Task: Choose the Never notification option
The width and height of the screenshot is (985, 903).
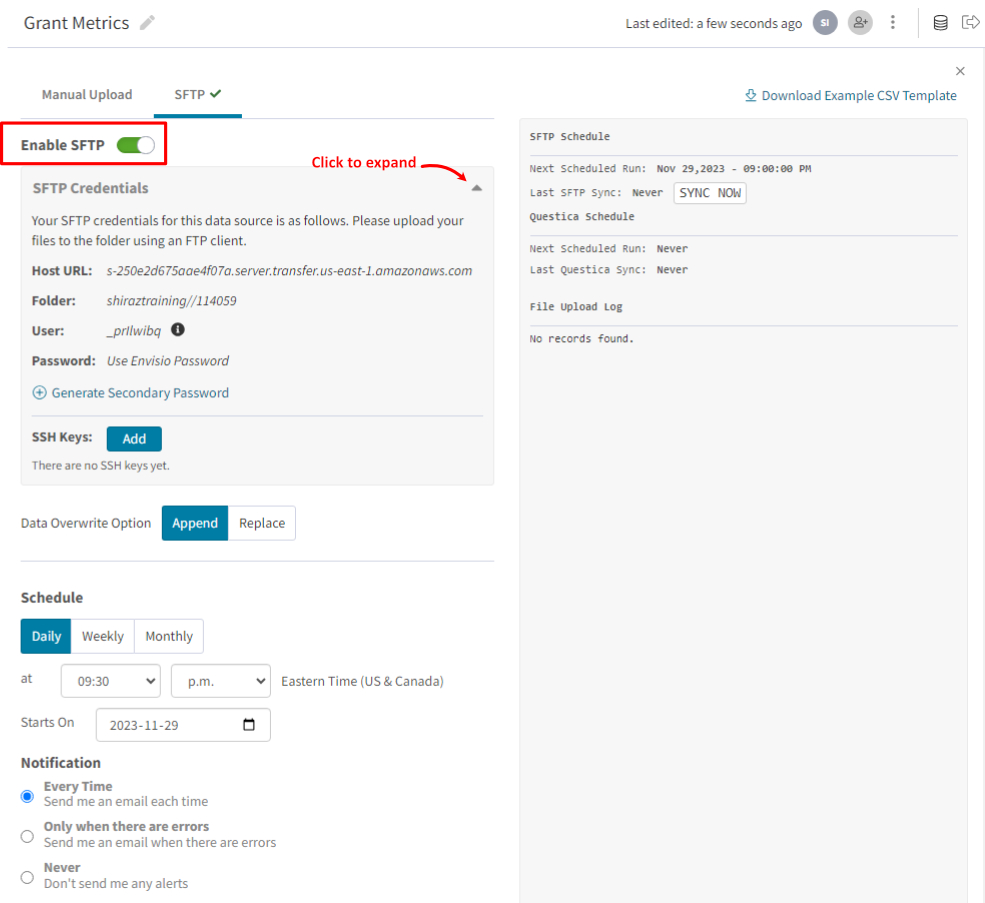Action: (27, 877)
